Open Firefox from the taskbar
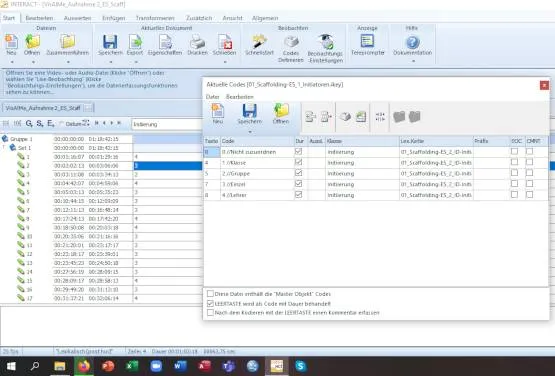The width and height of the screenshot is (555, 376). 84,366
